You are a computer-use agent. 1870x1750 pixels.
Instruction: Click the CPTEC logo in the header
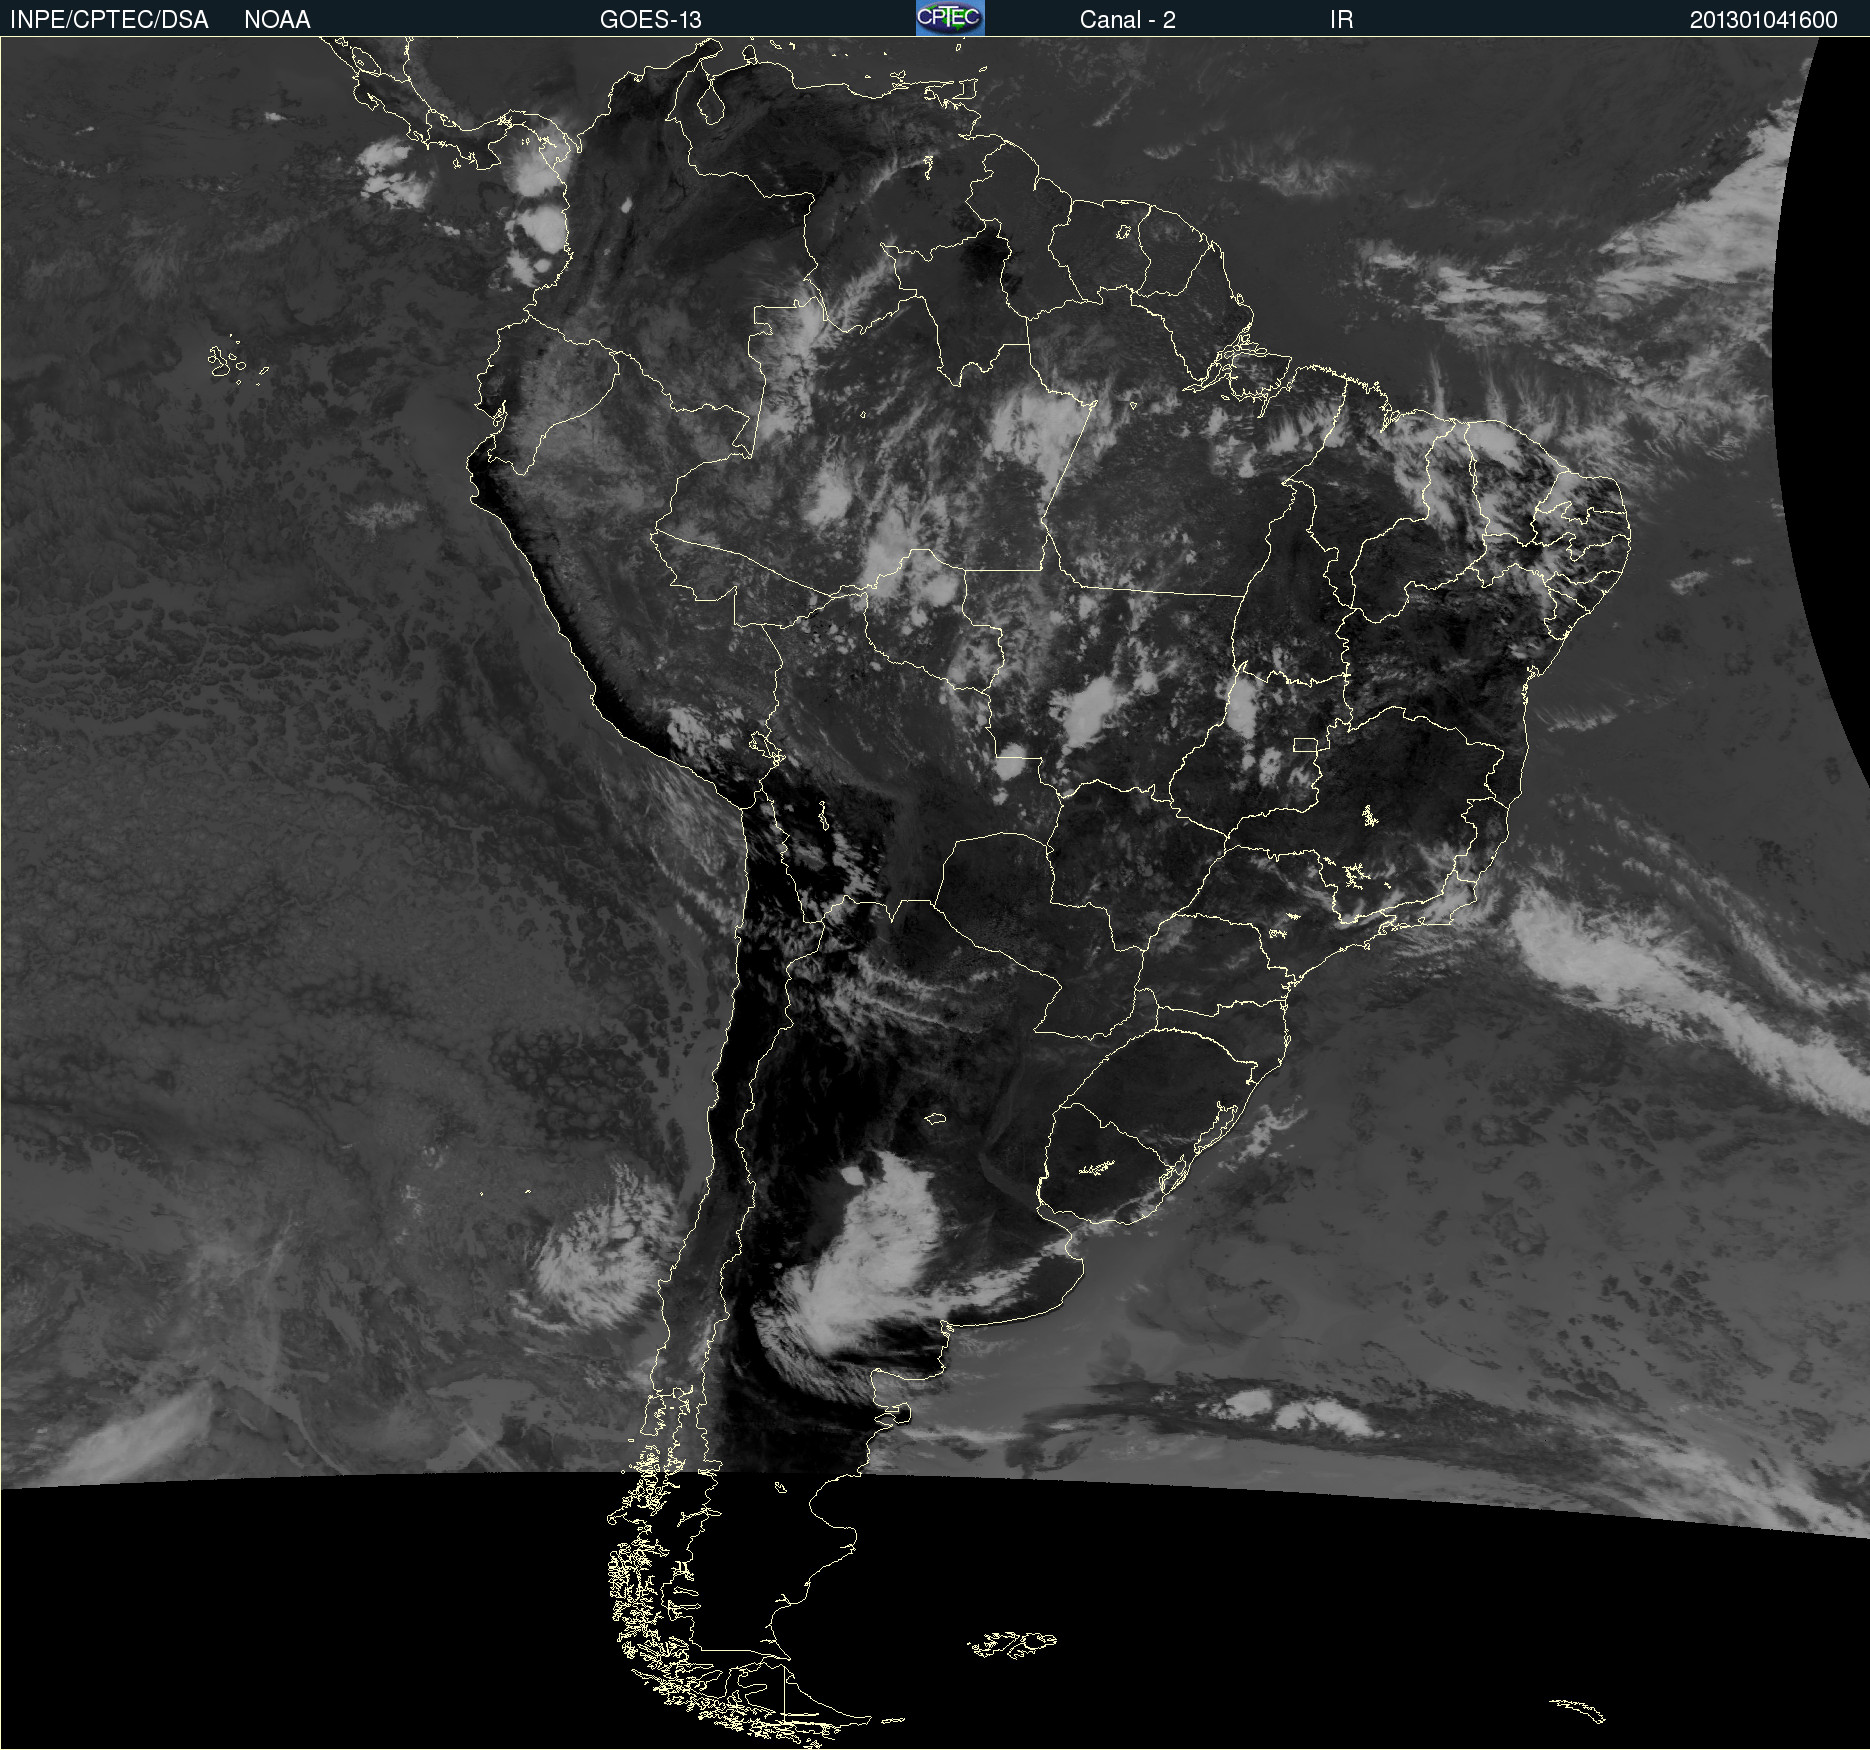point(950,18)
